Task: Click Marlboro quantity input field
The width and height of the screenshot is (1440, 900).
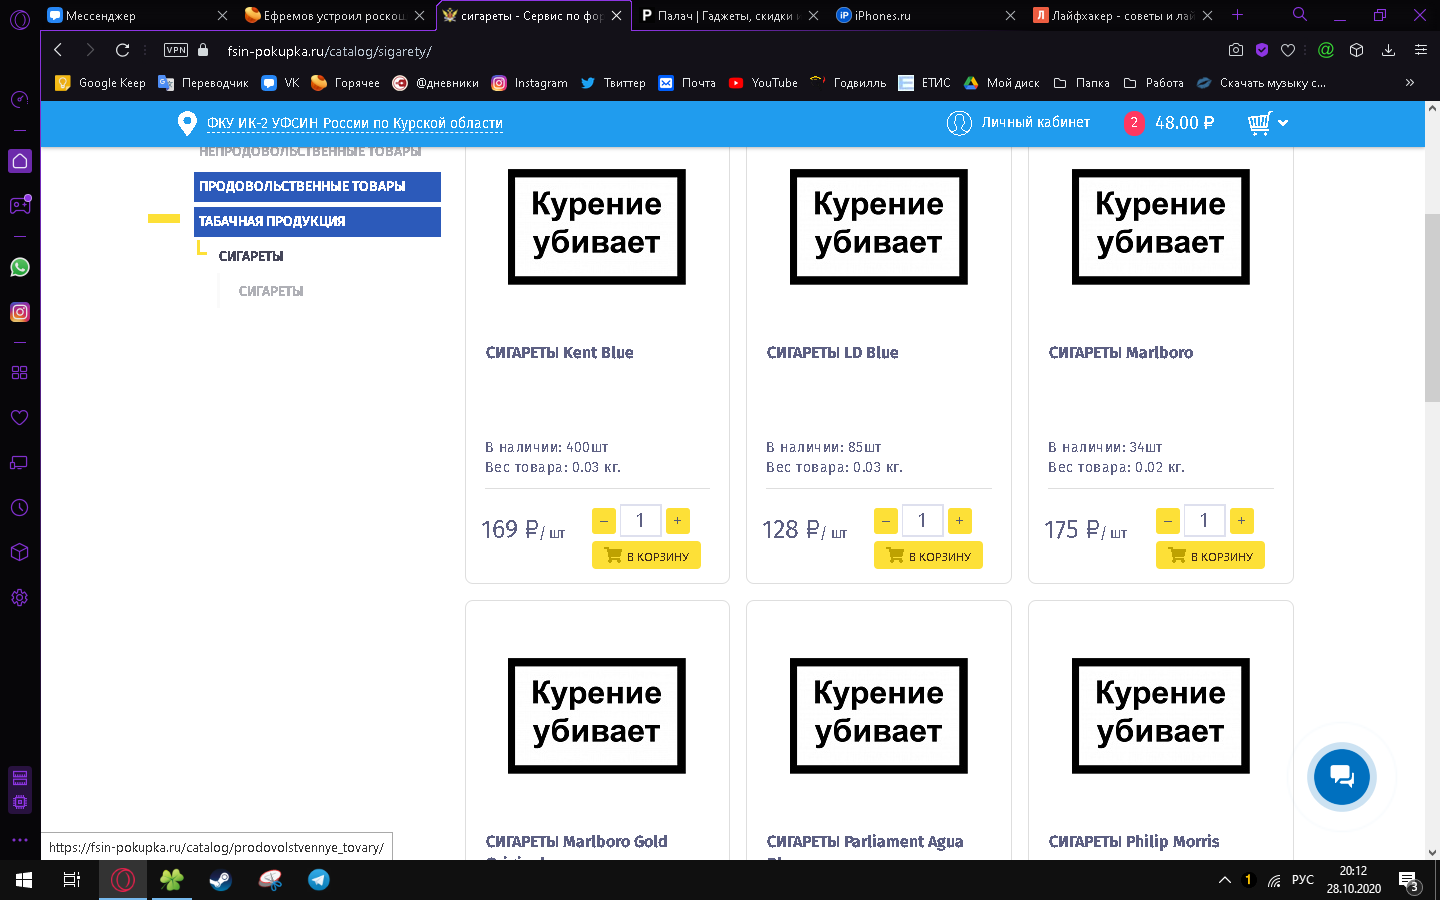Action: tap(1204, 520)
